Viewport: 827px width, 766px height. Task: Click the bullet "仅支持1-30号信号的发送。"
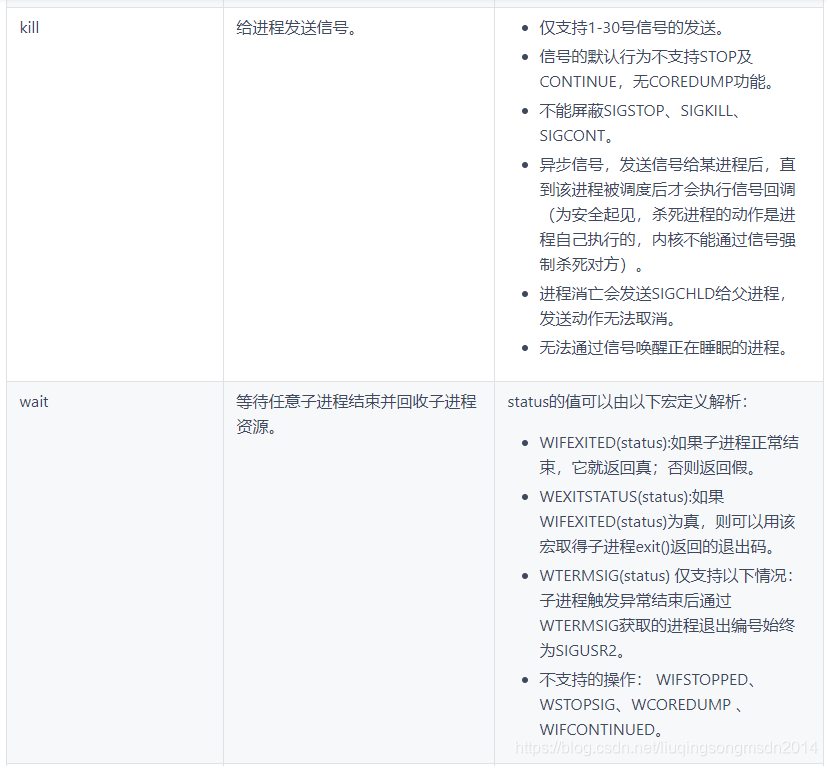632,27
